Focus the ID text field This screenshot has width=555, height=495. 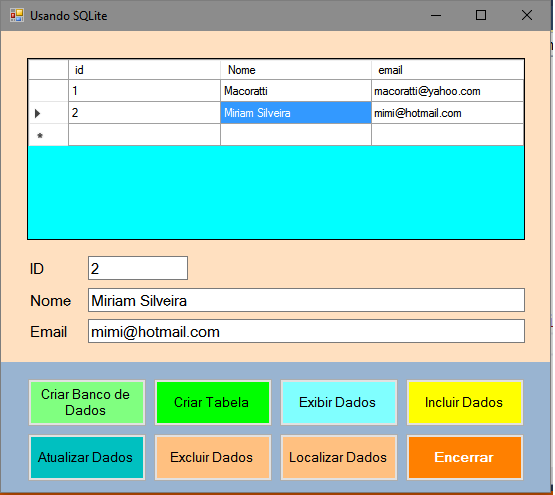click(138, 268)
